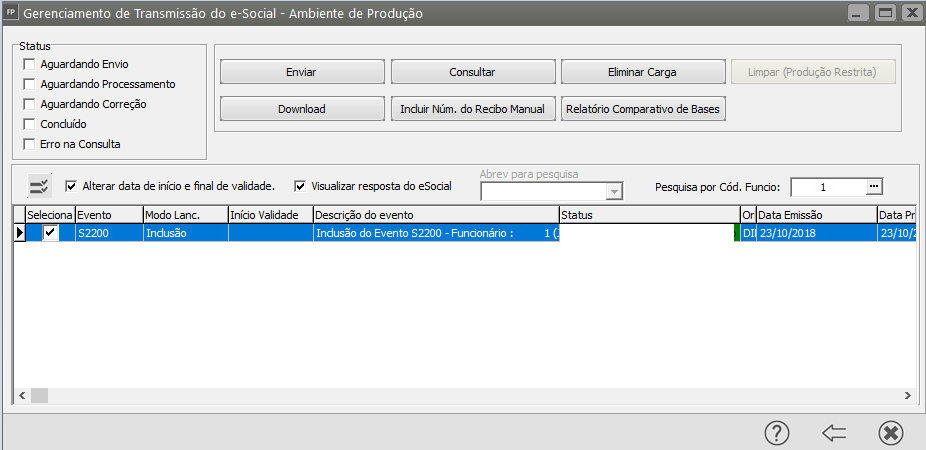Image resolution: width=926 pixels, height=450 pixels.
Task: Minimize the e-Social transmission window
Action: pyautogui.click(x=858, y=12)
